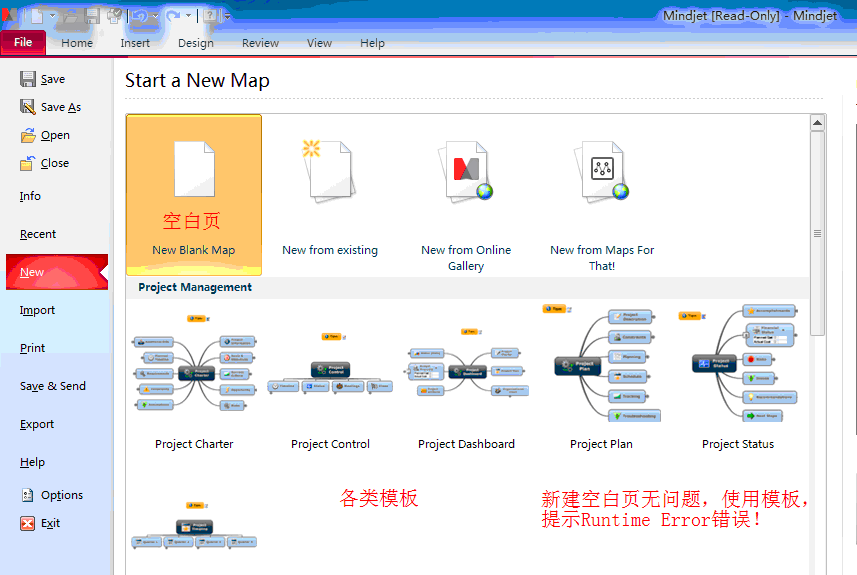The width and height of the screenshot is (857, 575).
Task: Open the New document dropdown arrow
Action: tap(52, 16)
